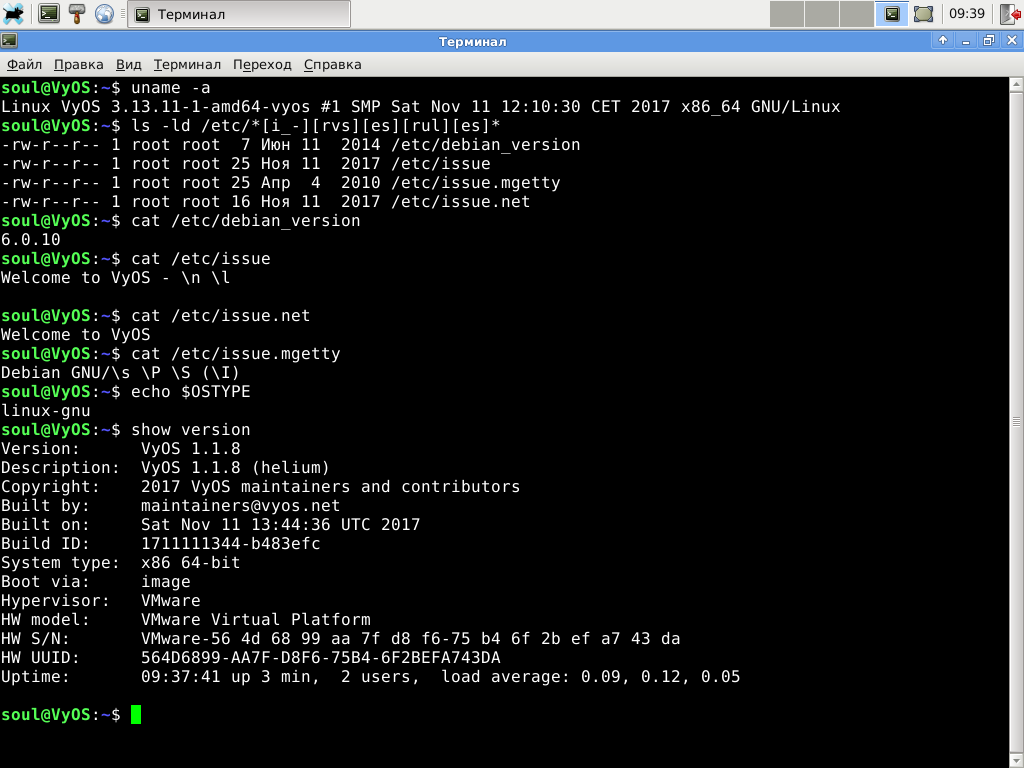The width and height of the screenshot is (1024, 768).
Task: Switch to the third workspace in pager
Action: click(856, 14)
